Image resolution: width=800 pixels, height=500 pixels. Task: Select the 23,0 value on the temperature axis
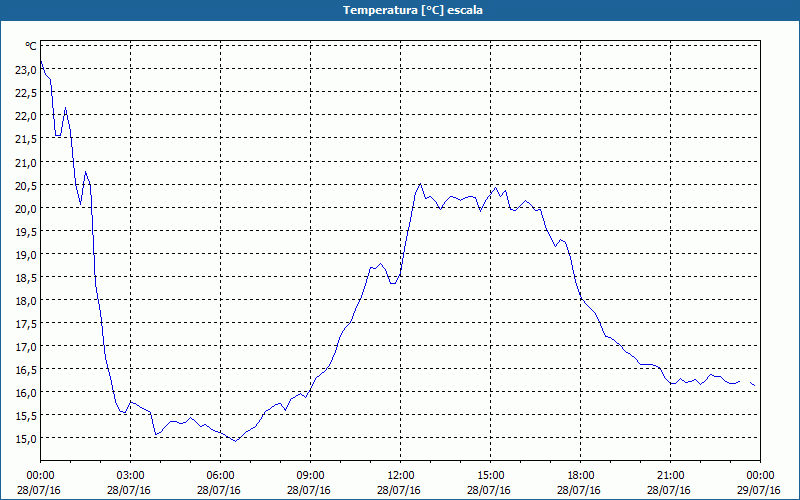pos(26,70)
